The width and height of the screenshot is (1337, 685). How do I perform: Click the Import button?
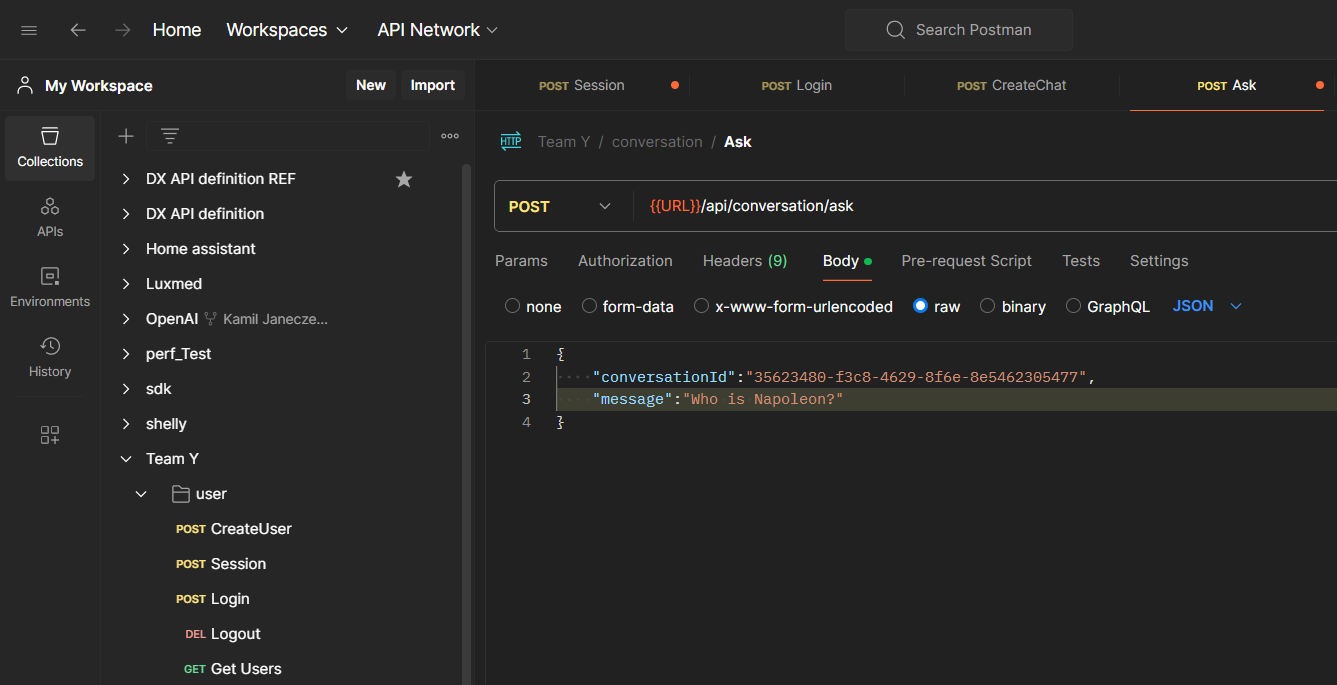(x=432, y=85)
